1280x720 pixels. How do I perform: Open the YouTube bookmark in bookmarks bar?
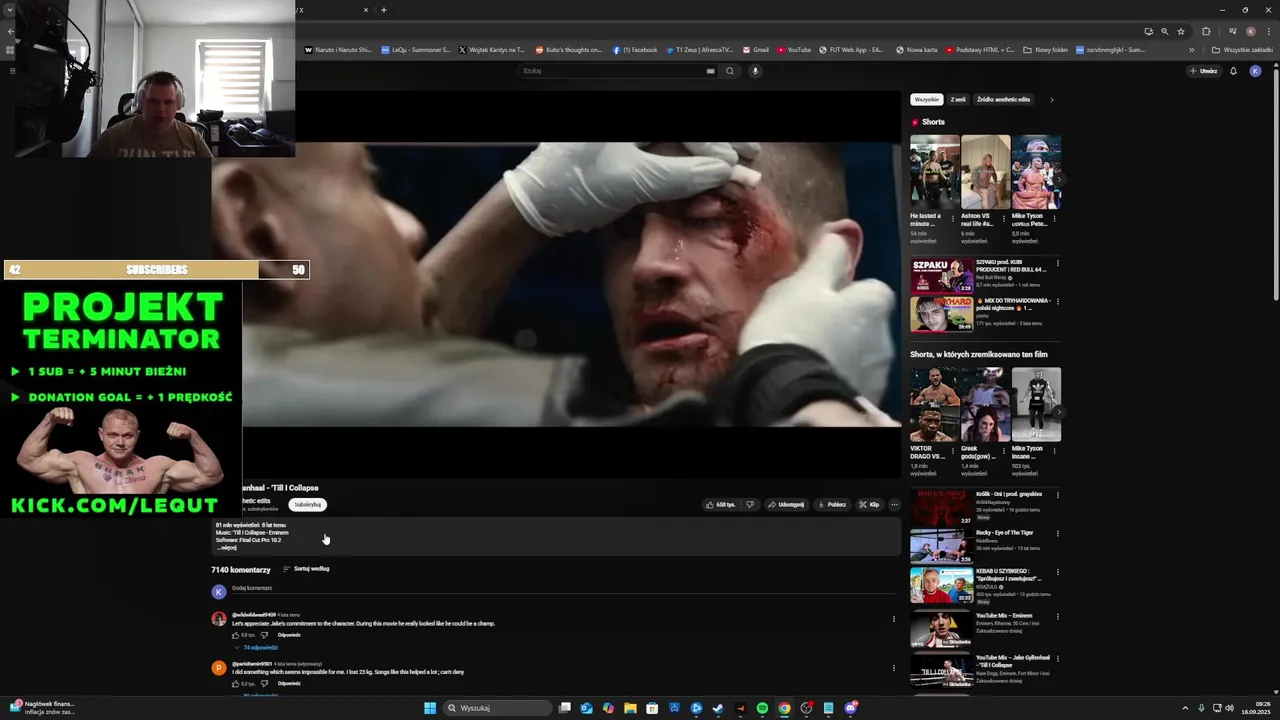tap(794, 49)
